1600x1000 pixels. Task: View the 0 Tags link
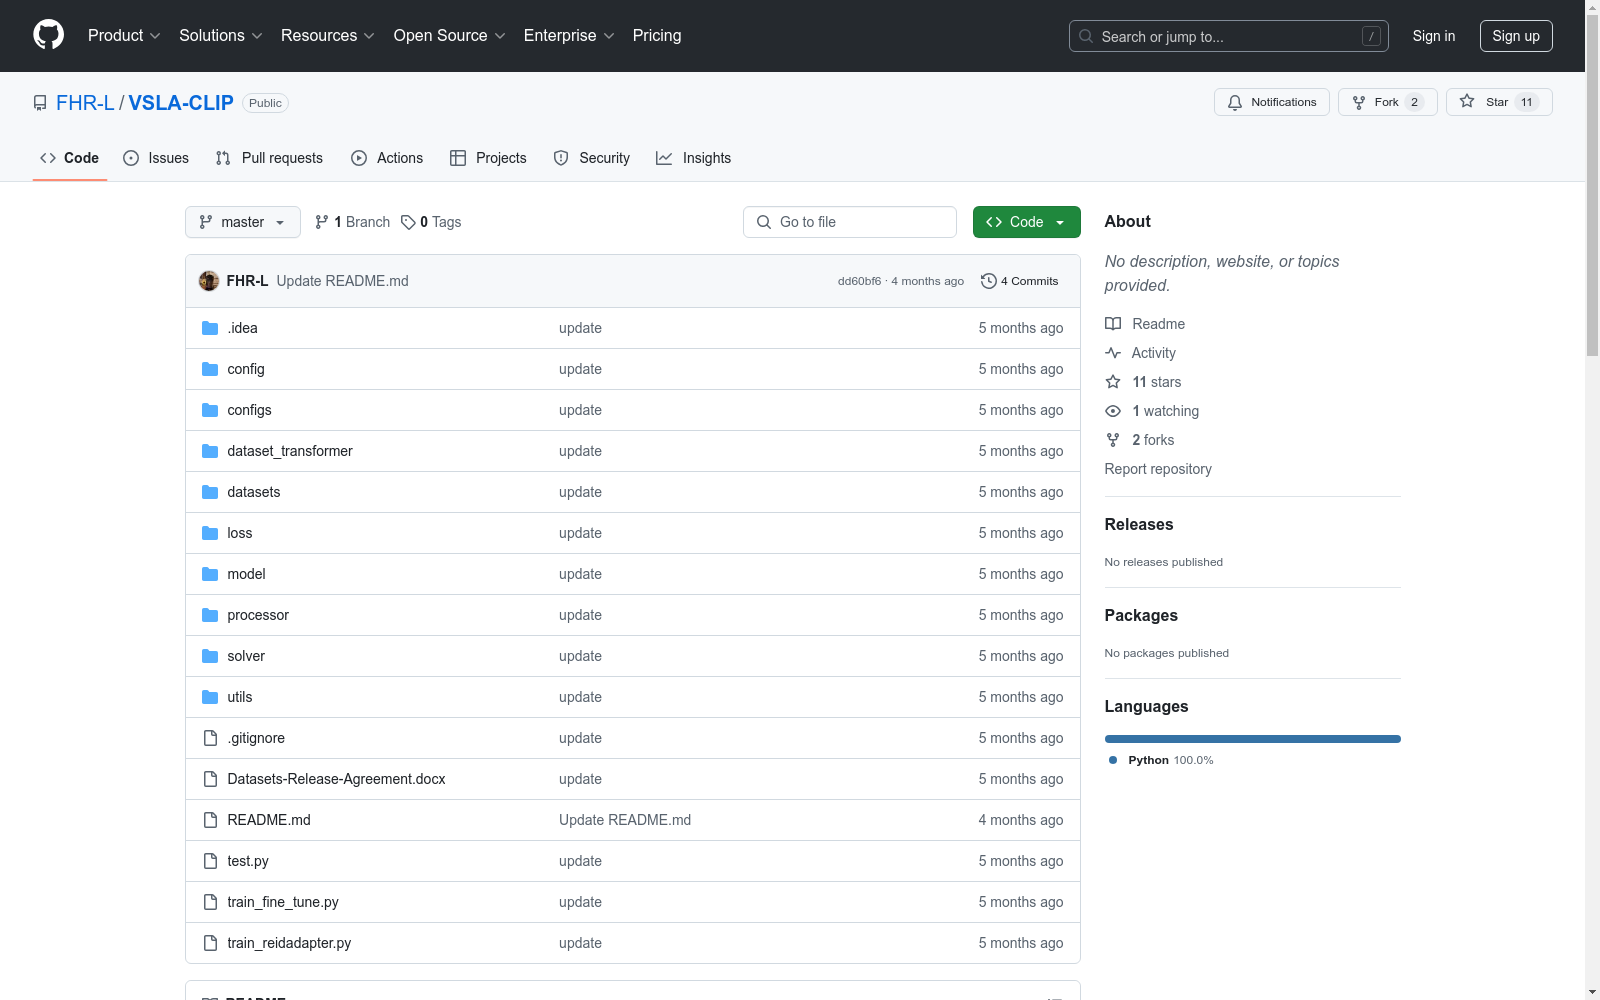point(431,222)
